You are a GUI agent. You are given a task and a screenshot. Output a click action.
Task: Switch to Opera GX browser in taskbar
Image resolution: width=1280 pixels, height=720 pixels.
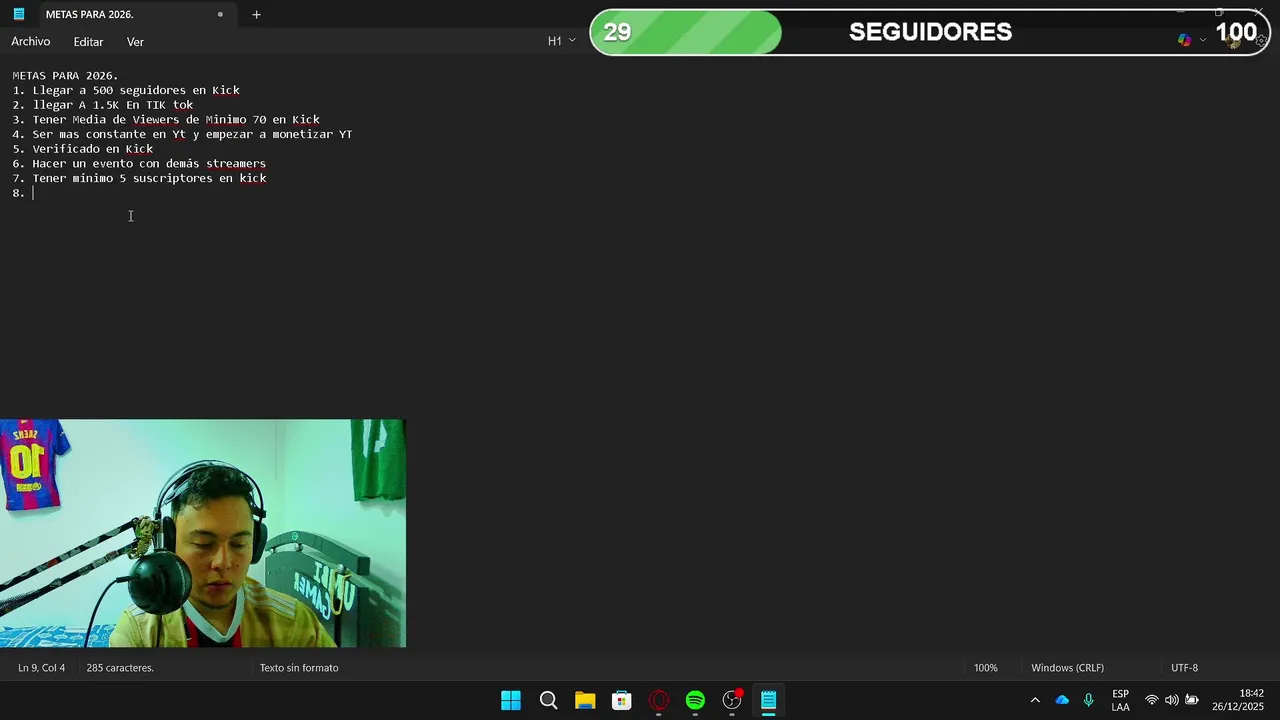coord(658,700)
